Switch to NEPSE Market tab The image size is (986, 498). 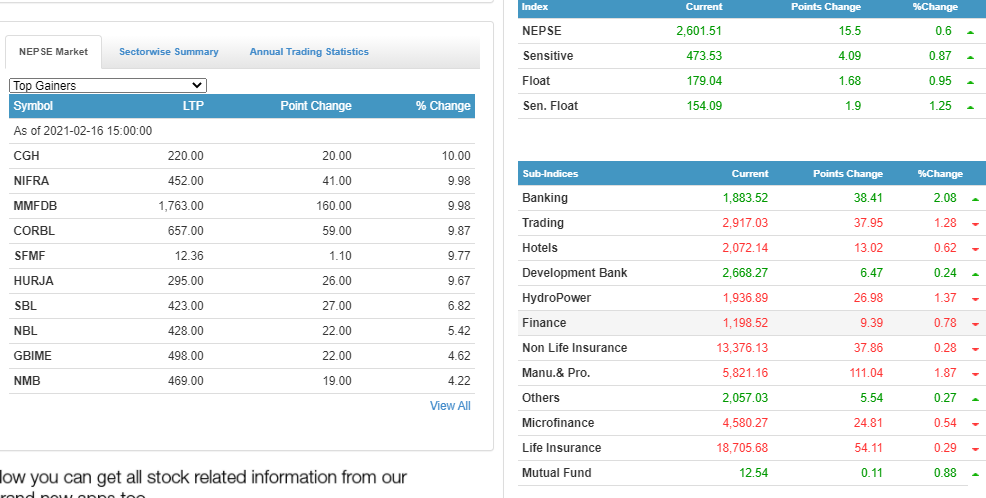point(53,52)
